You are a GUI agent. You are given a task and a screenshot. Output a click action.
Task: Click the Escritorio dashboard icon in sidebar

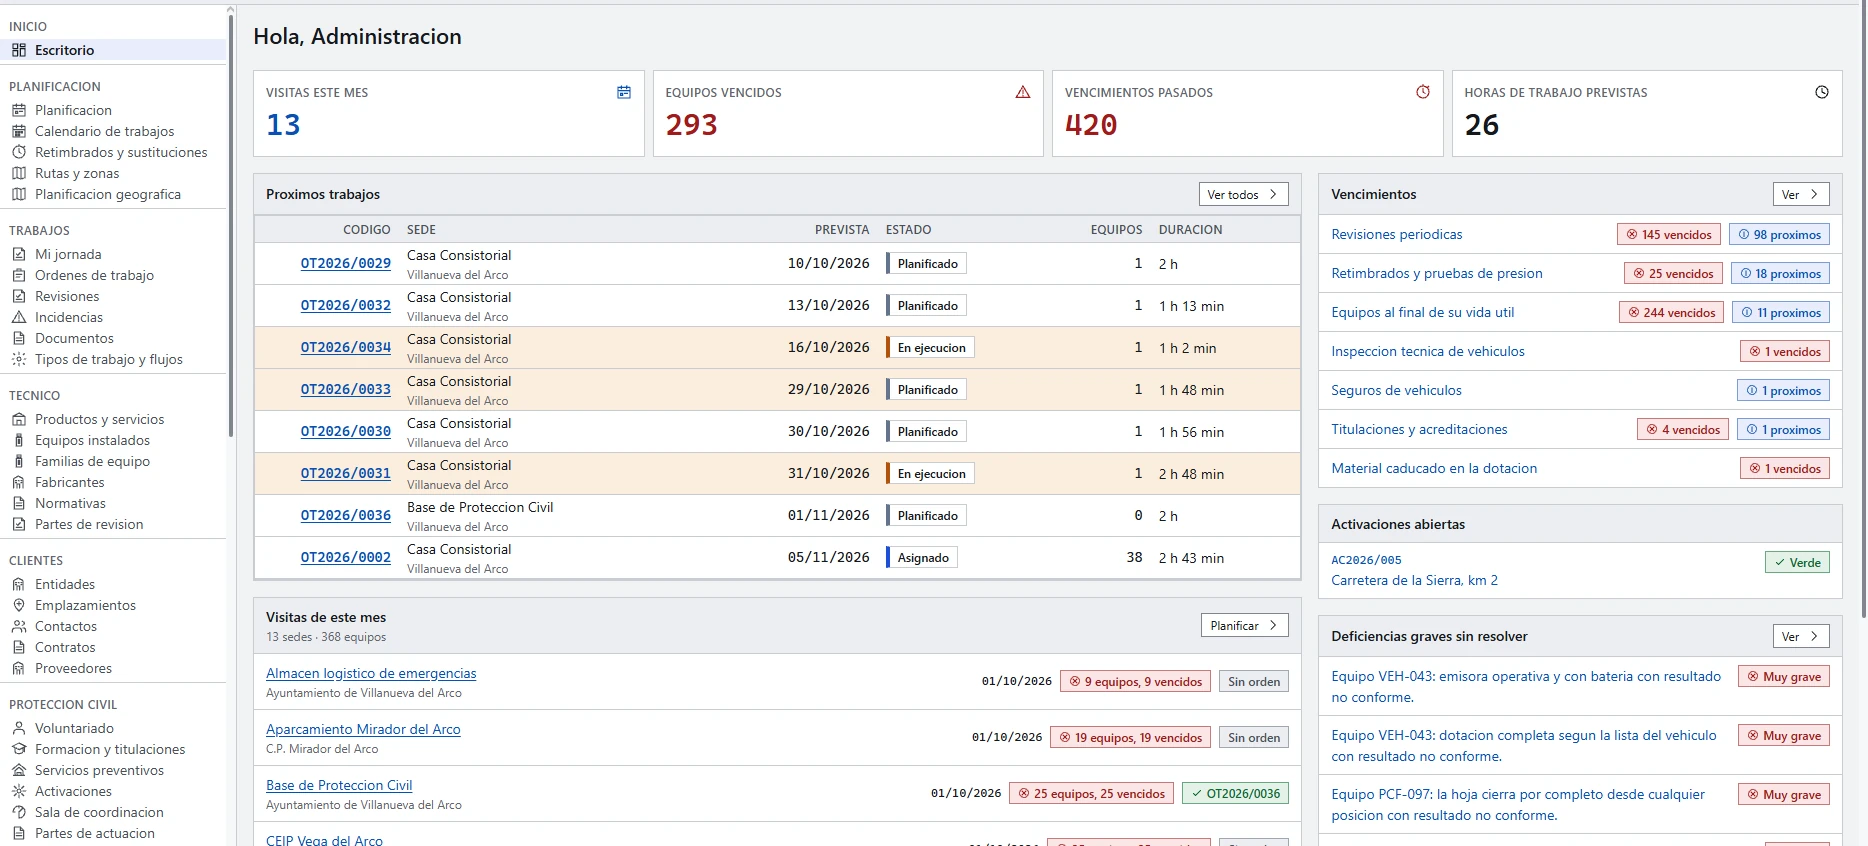click(19, 50)
